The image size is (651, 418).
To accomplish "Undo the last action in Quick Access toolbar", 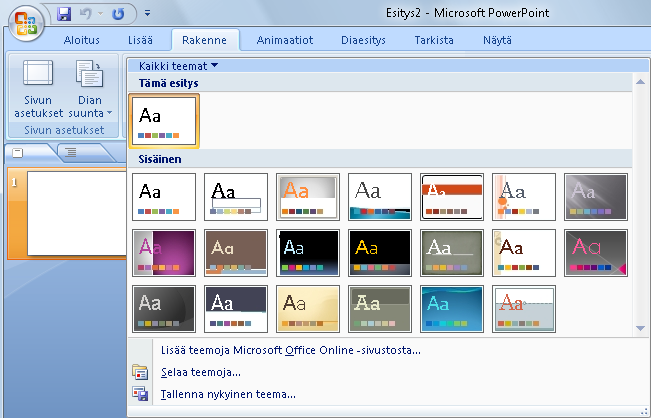I will pos(86,14).
